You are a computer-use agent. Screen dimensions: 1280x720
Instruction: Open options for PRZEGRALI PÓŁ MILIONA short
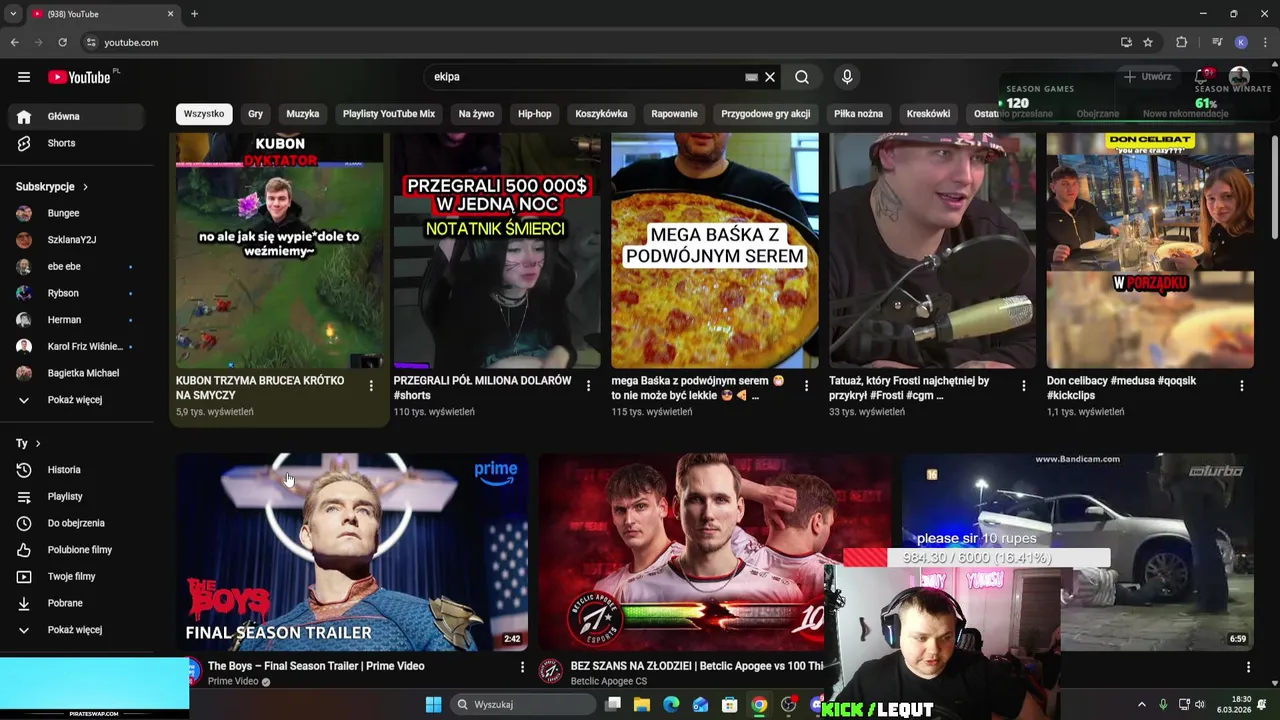point(588,386)
